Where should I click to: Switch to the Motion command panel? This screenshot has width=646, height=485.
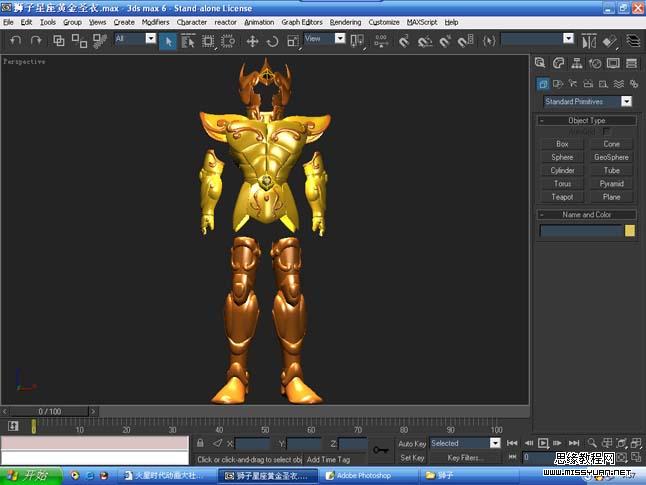coord(595,63)
